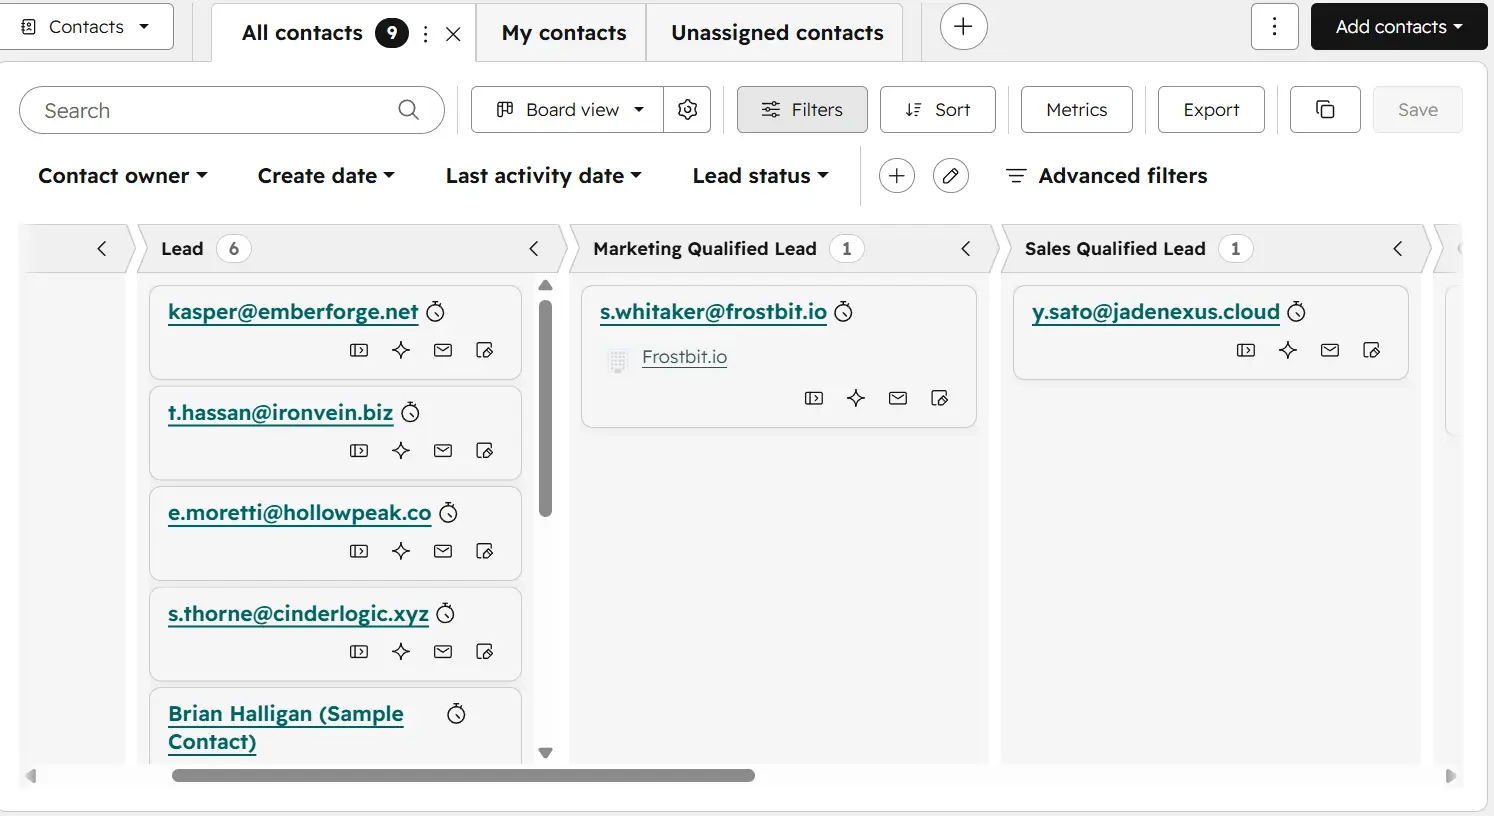The height and width of the screenshot is (816, 1494).
Task: Expand Contact owner filter
Action: click(x=123, y=176)
